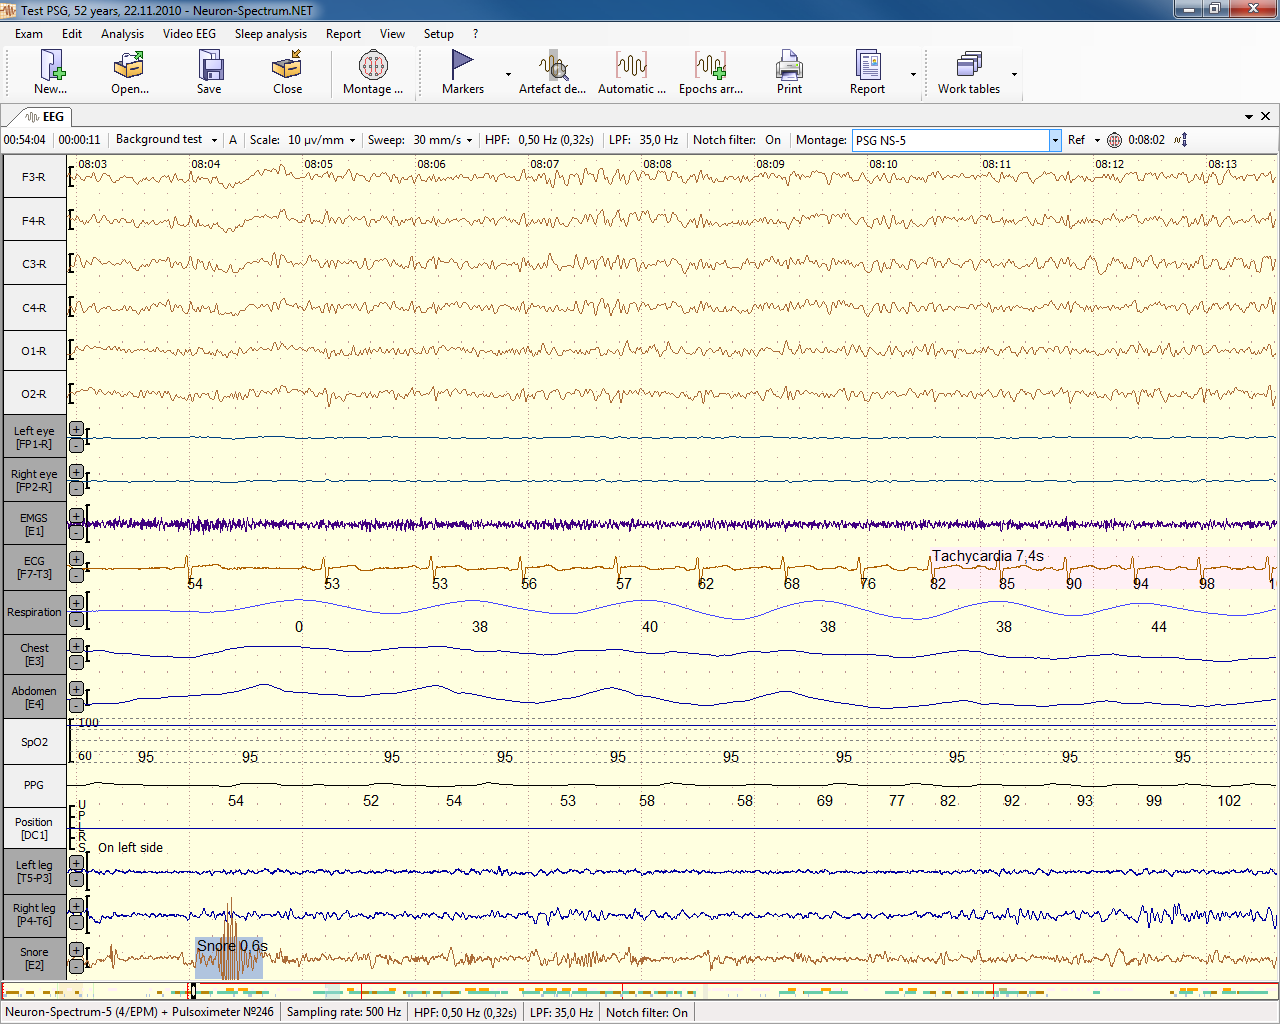Expand the Montage PSG NS-5 combo arrow
The image size is (1280, 1024).
point(1055,140)
